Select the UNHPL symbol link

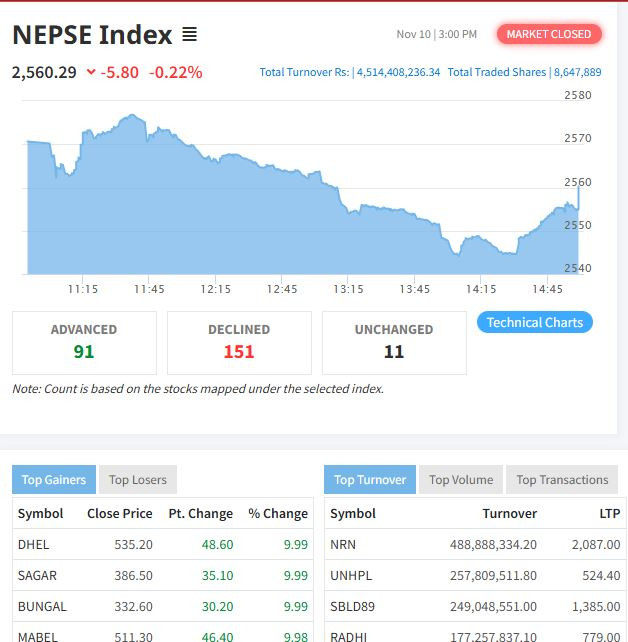[x=349, y=576]
